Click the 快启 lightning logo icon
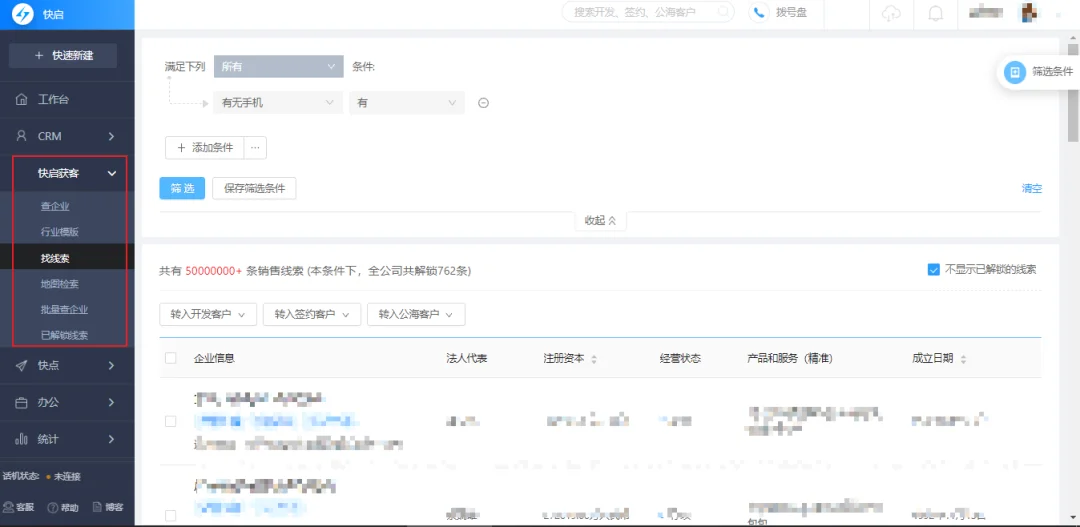Screen dimensions: 1080x527 coord(23,14)
